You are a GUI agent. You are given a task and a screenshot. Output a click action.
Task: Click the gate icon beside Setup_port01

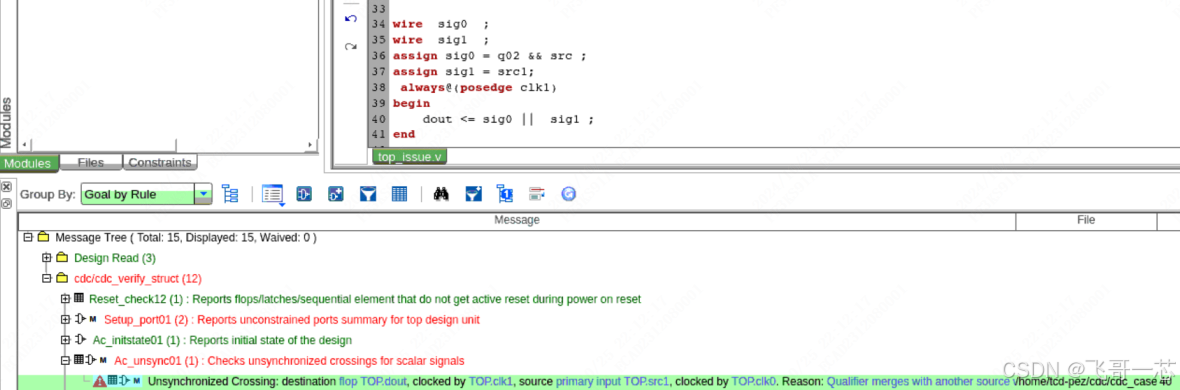[81, 319]
